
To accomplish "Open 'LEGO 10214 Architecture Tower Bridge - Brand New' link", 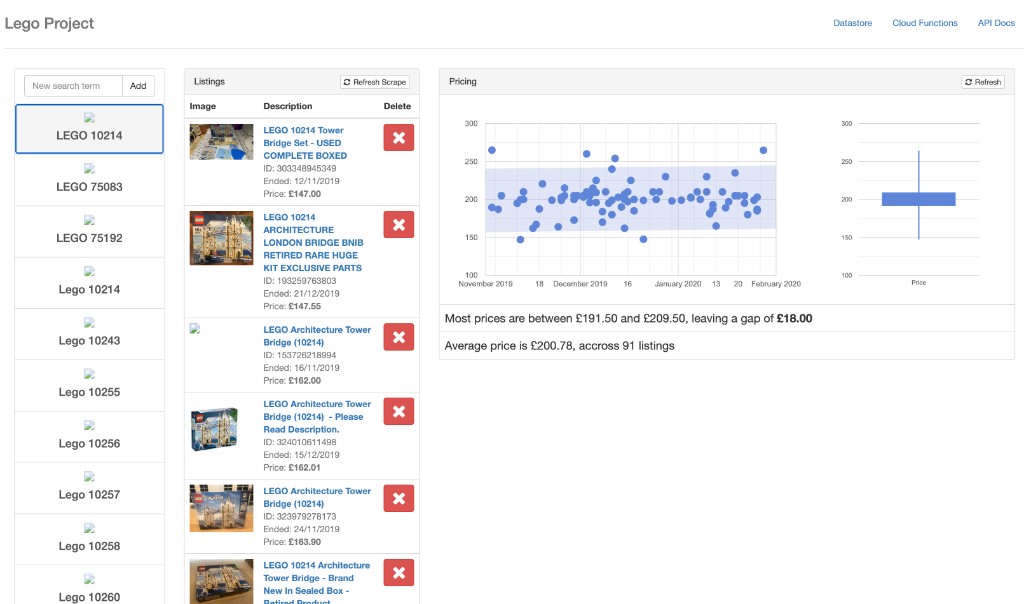I will tap(317, 584).
